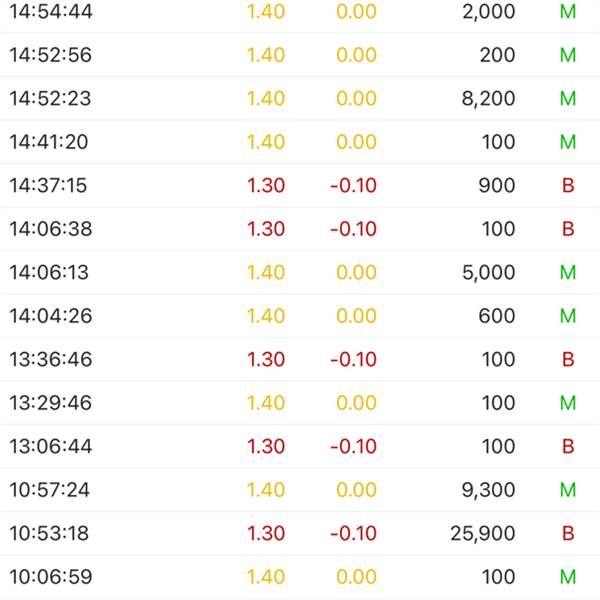Screen dimensions: 600x600
Task: Tap the B marker on the 13:06:44 row
Action: pos(568,446)
